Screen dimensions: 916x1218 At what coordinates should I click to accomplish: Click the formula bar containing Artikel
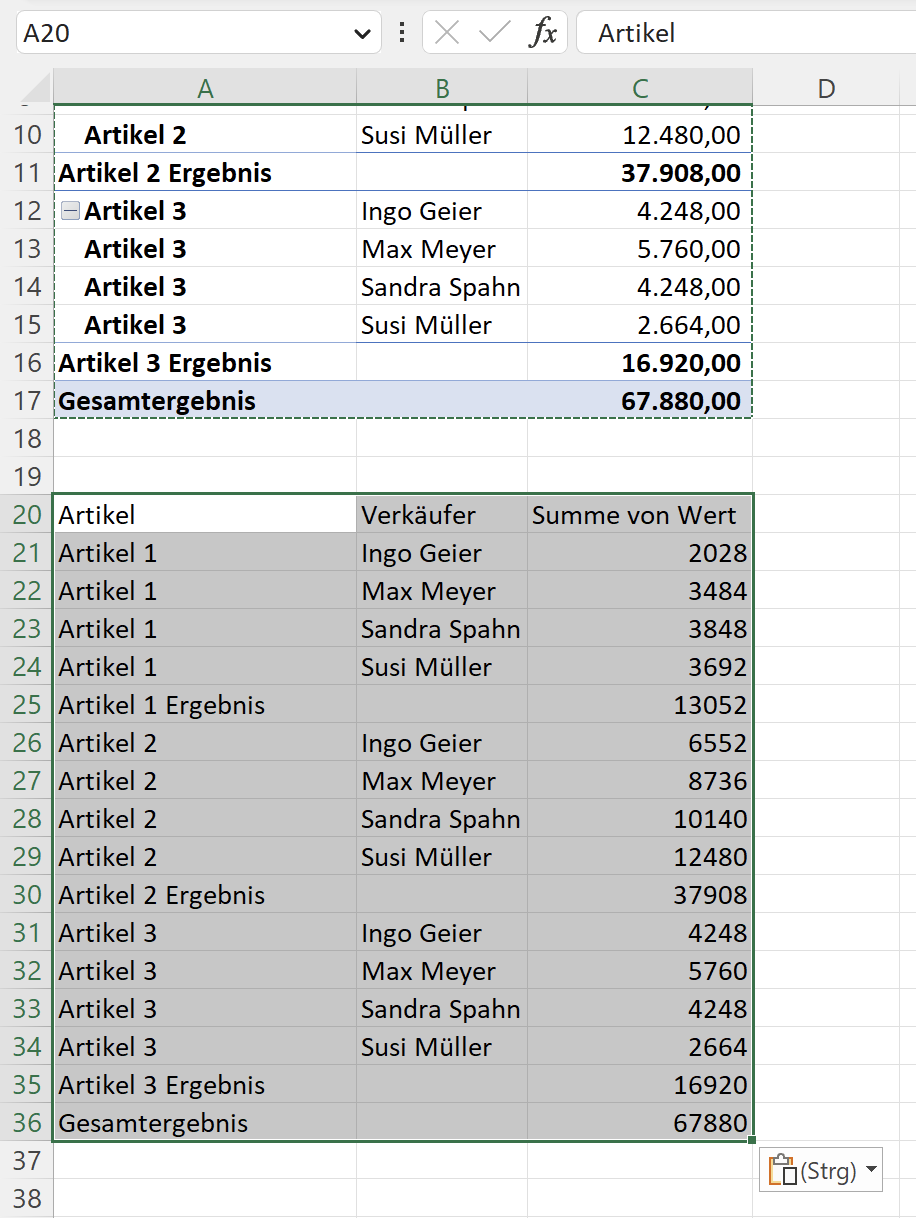pyautogui.click(x=746, y=33)
